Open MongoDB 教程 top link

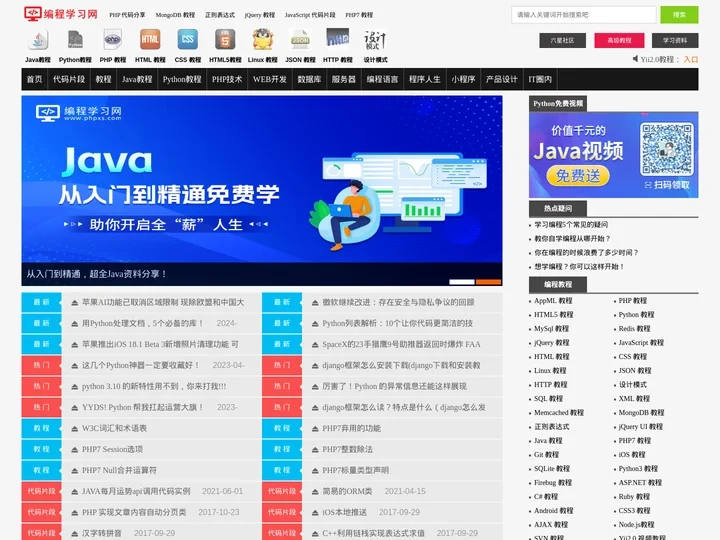175,15
